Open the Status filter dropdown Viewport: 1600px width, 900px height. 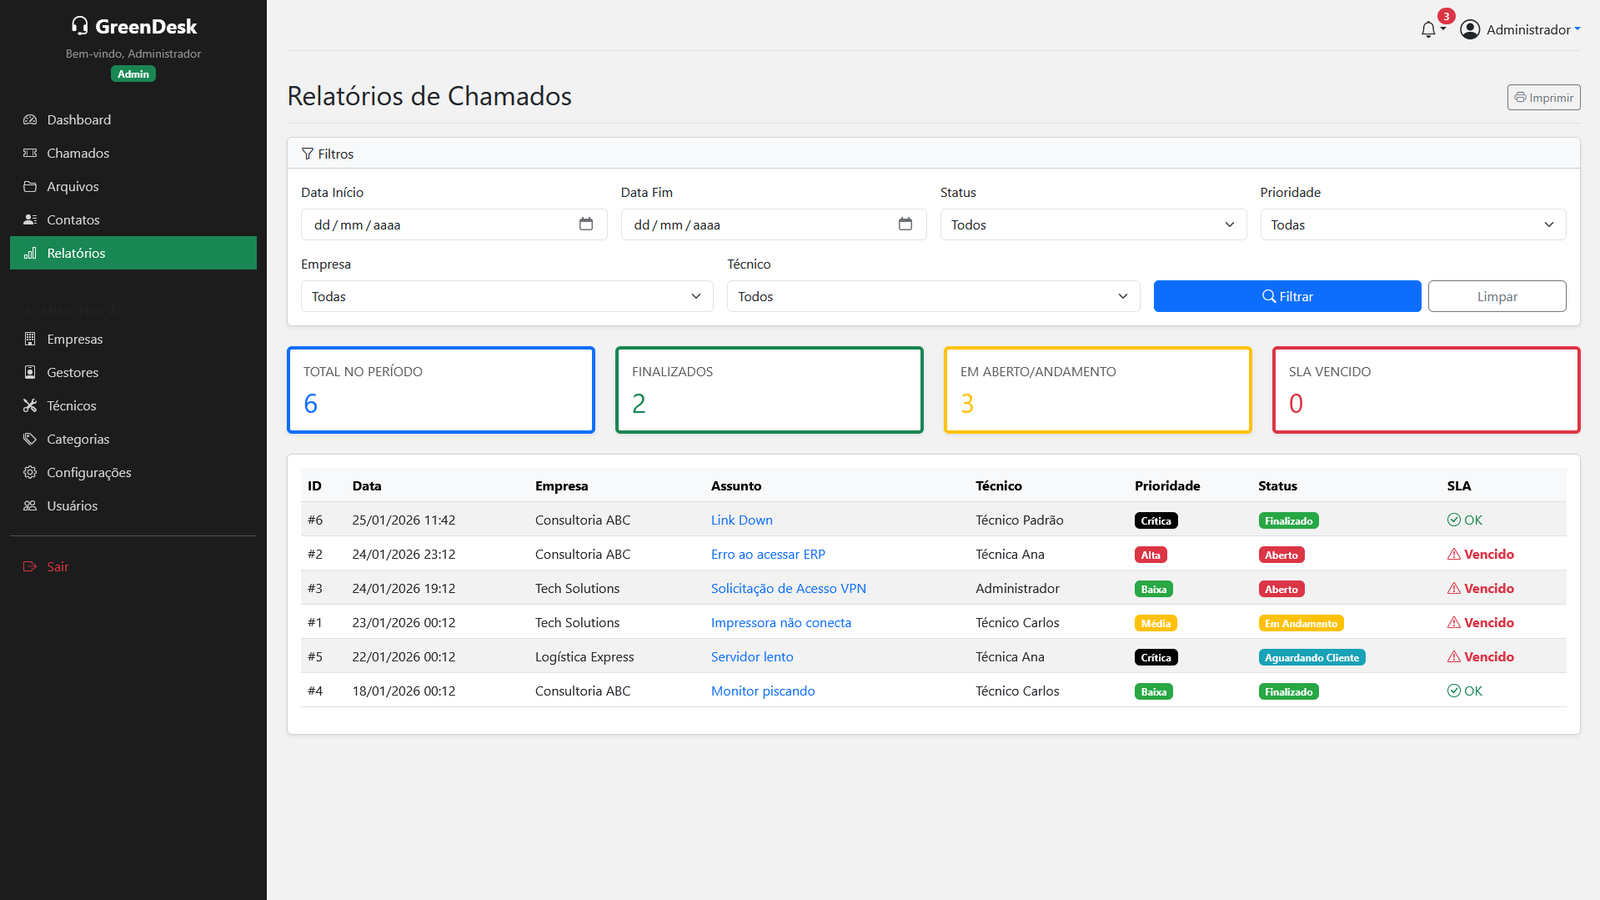click(1092, 224)
